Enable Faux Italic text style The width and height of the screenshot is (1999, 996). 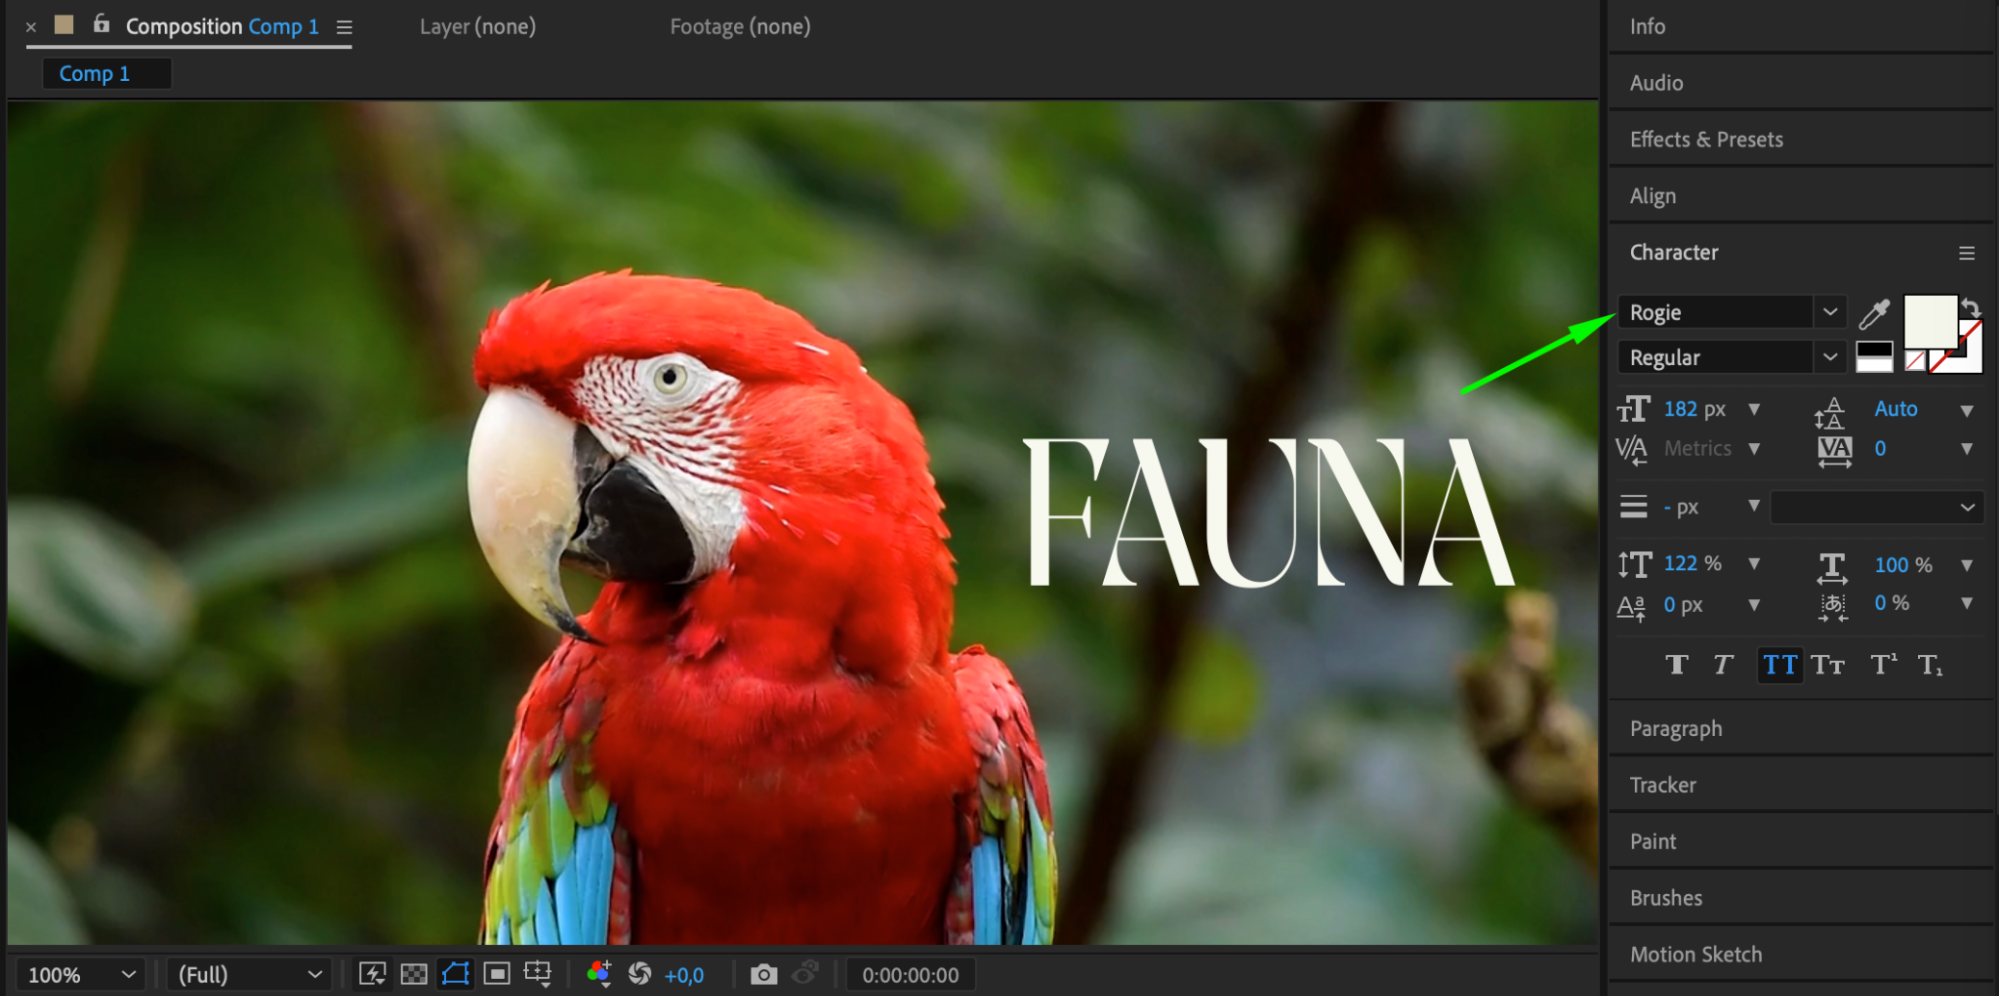coord(1723,665)
